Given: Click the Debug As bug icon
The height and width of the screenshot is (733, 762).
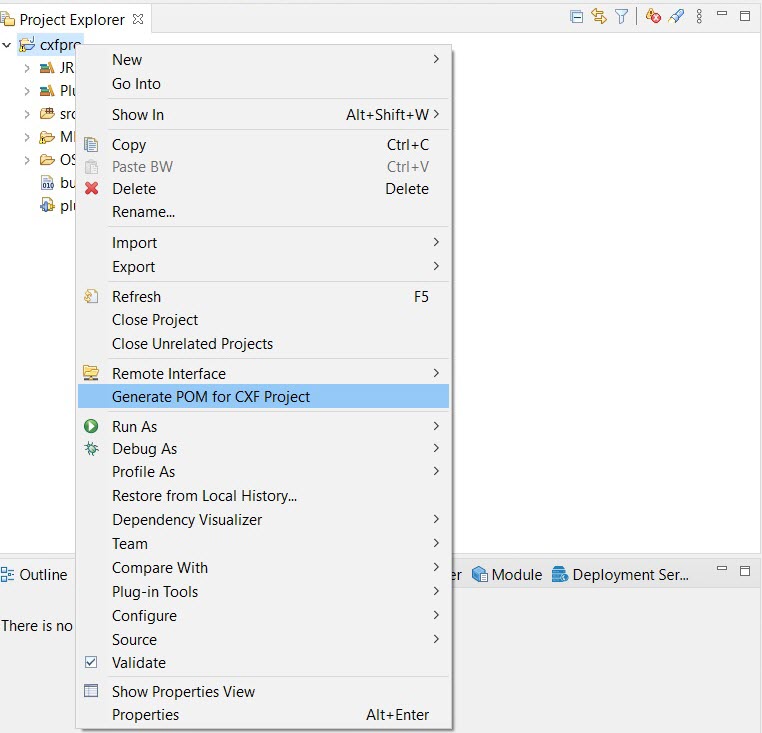Looking at the screenshot, I should pyautogui.click(x=92, y=449).
